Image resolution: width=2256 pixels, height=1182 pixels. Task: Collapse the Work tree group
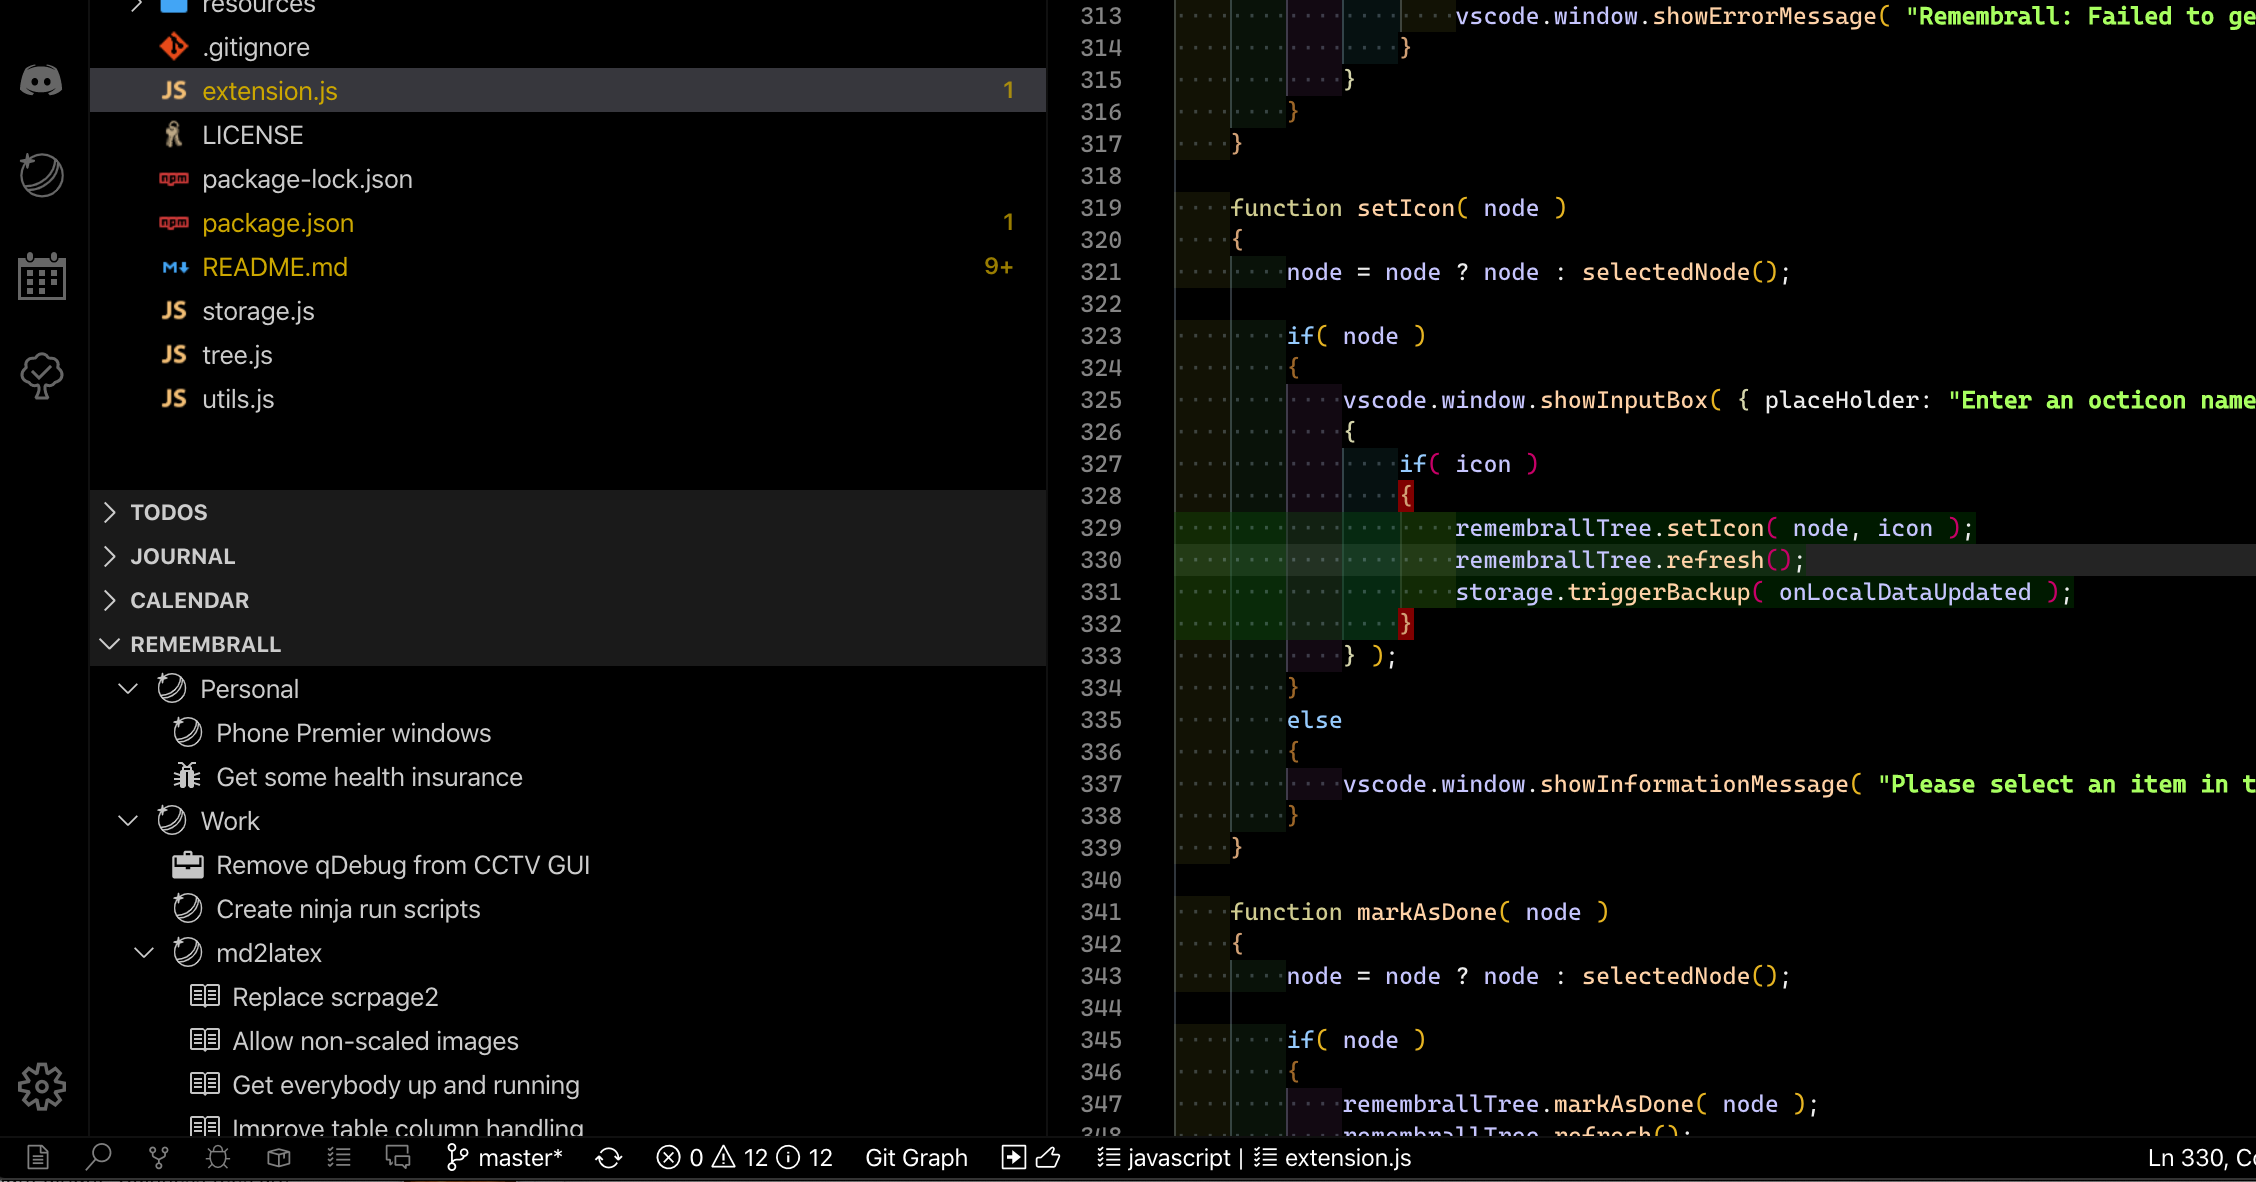coord(128,821)
